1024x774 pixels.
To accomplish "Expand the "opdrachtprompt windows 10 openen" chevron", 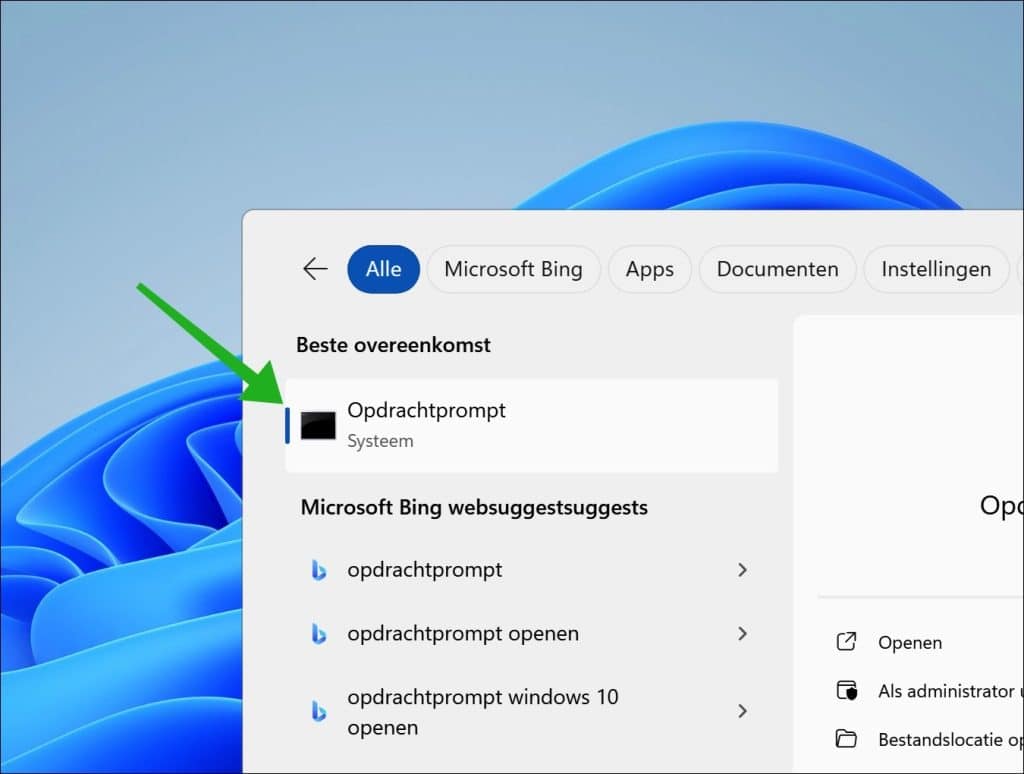I will 743,711.
